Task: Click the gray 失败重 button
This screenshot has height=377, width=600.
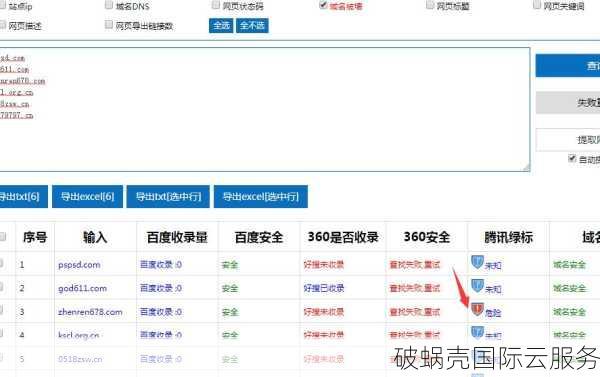Action: tap(568, 103)
